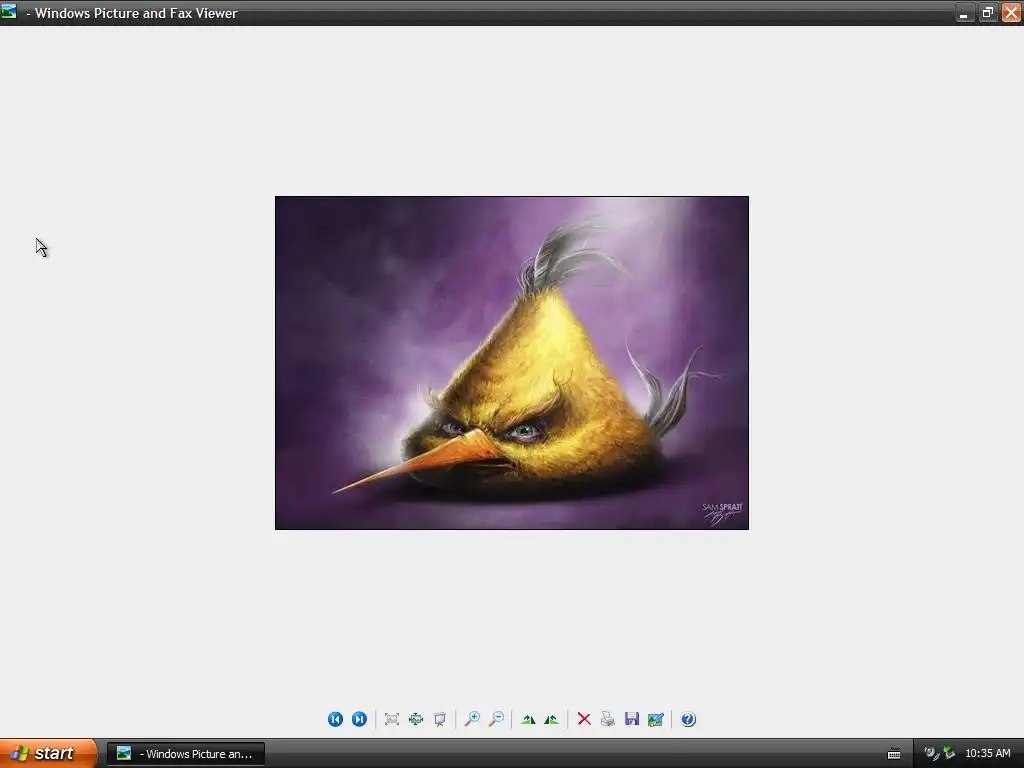
Task: Select the Windows Picture an... taskbar button
Action: pyautogui.click(x=186, y=754)
